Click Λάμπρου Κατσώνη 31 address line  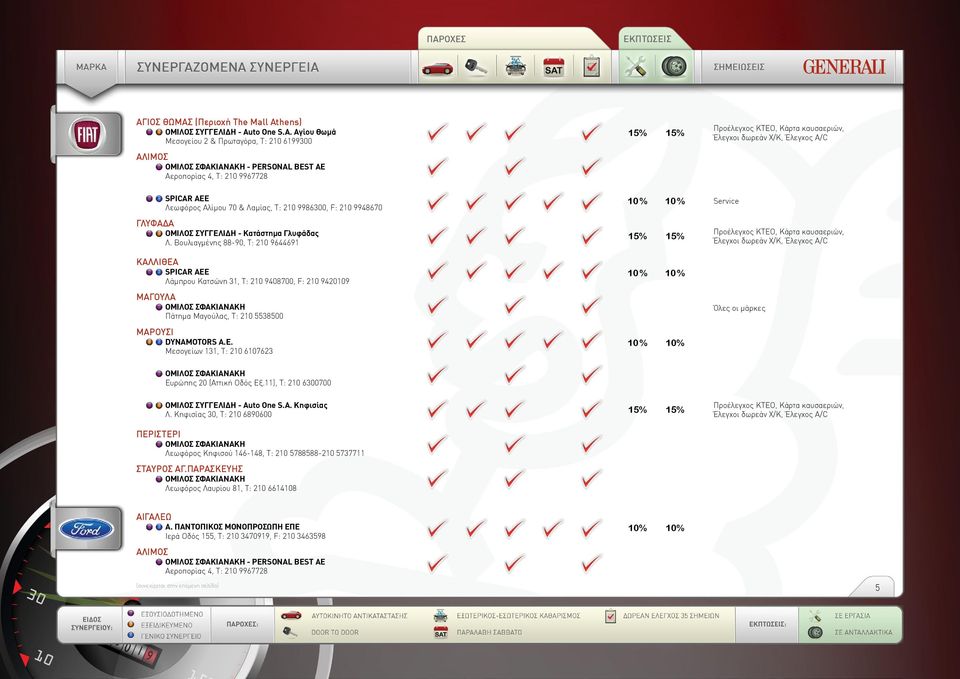coord(257,282)
